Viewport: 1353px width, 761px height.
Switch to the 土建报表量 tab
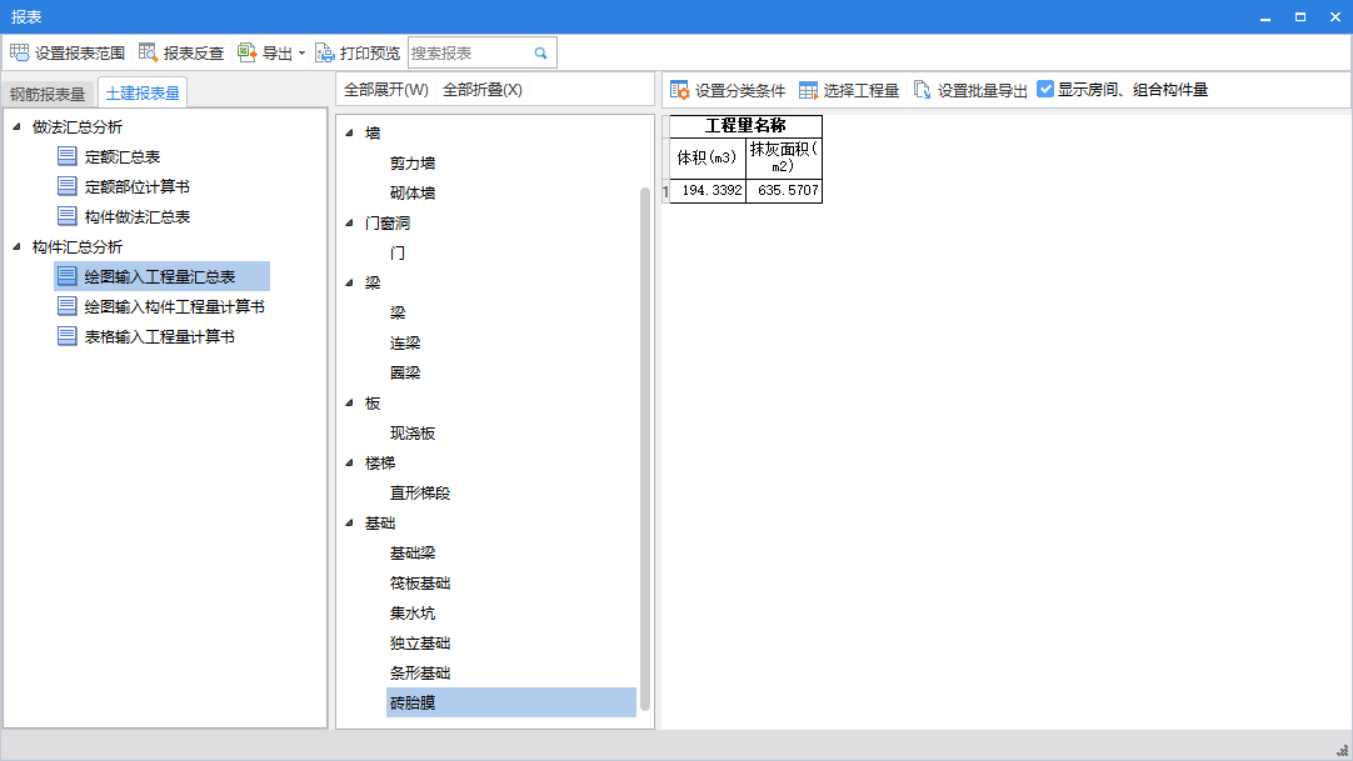point(143,93)
